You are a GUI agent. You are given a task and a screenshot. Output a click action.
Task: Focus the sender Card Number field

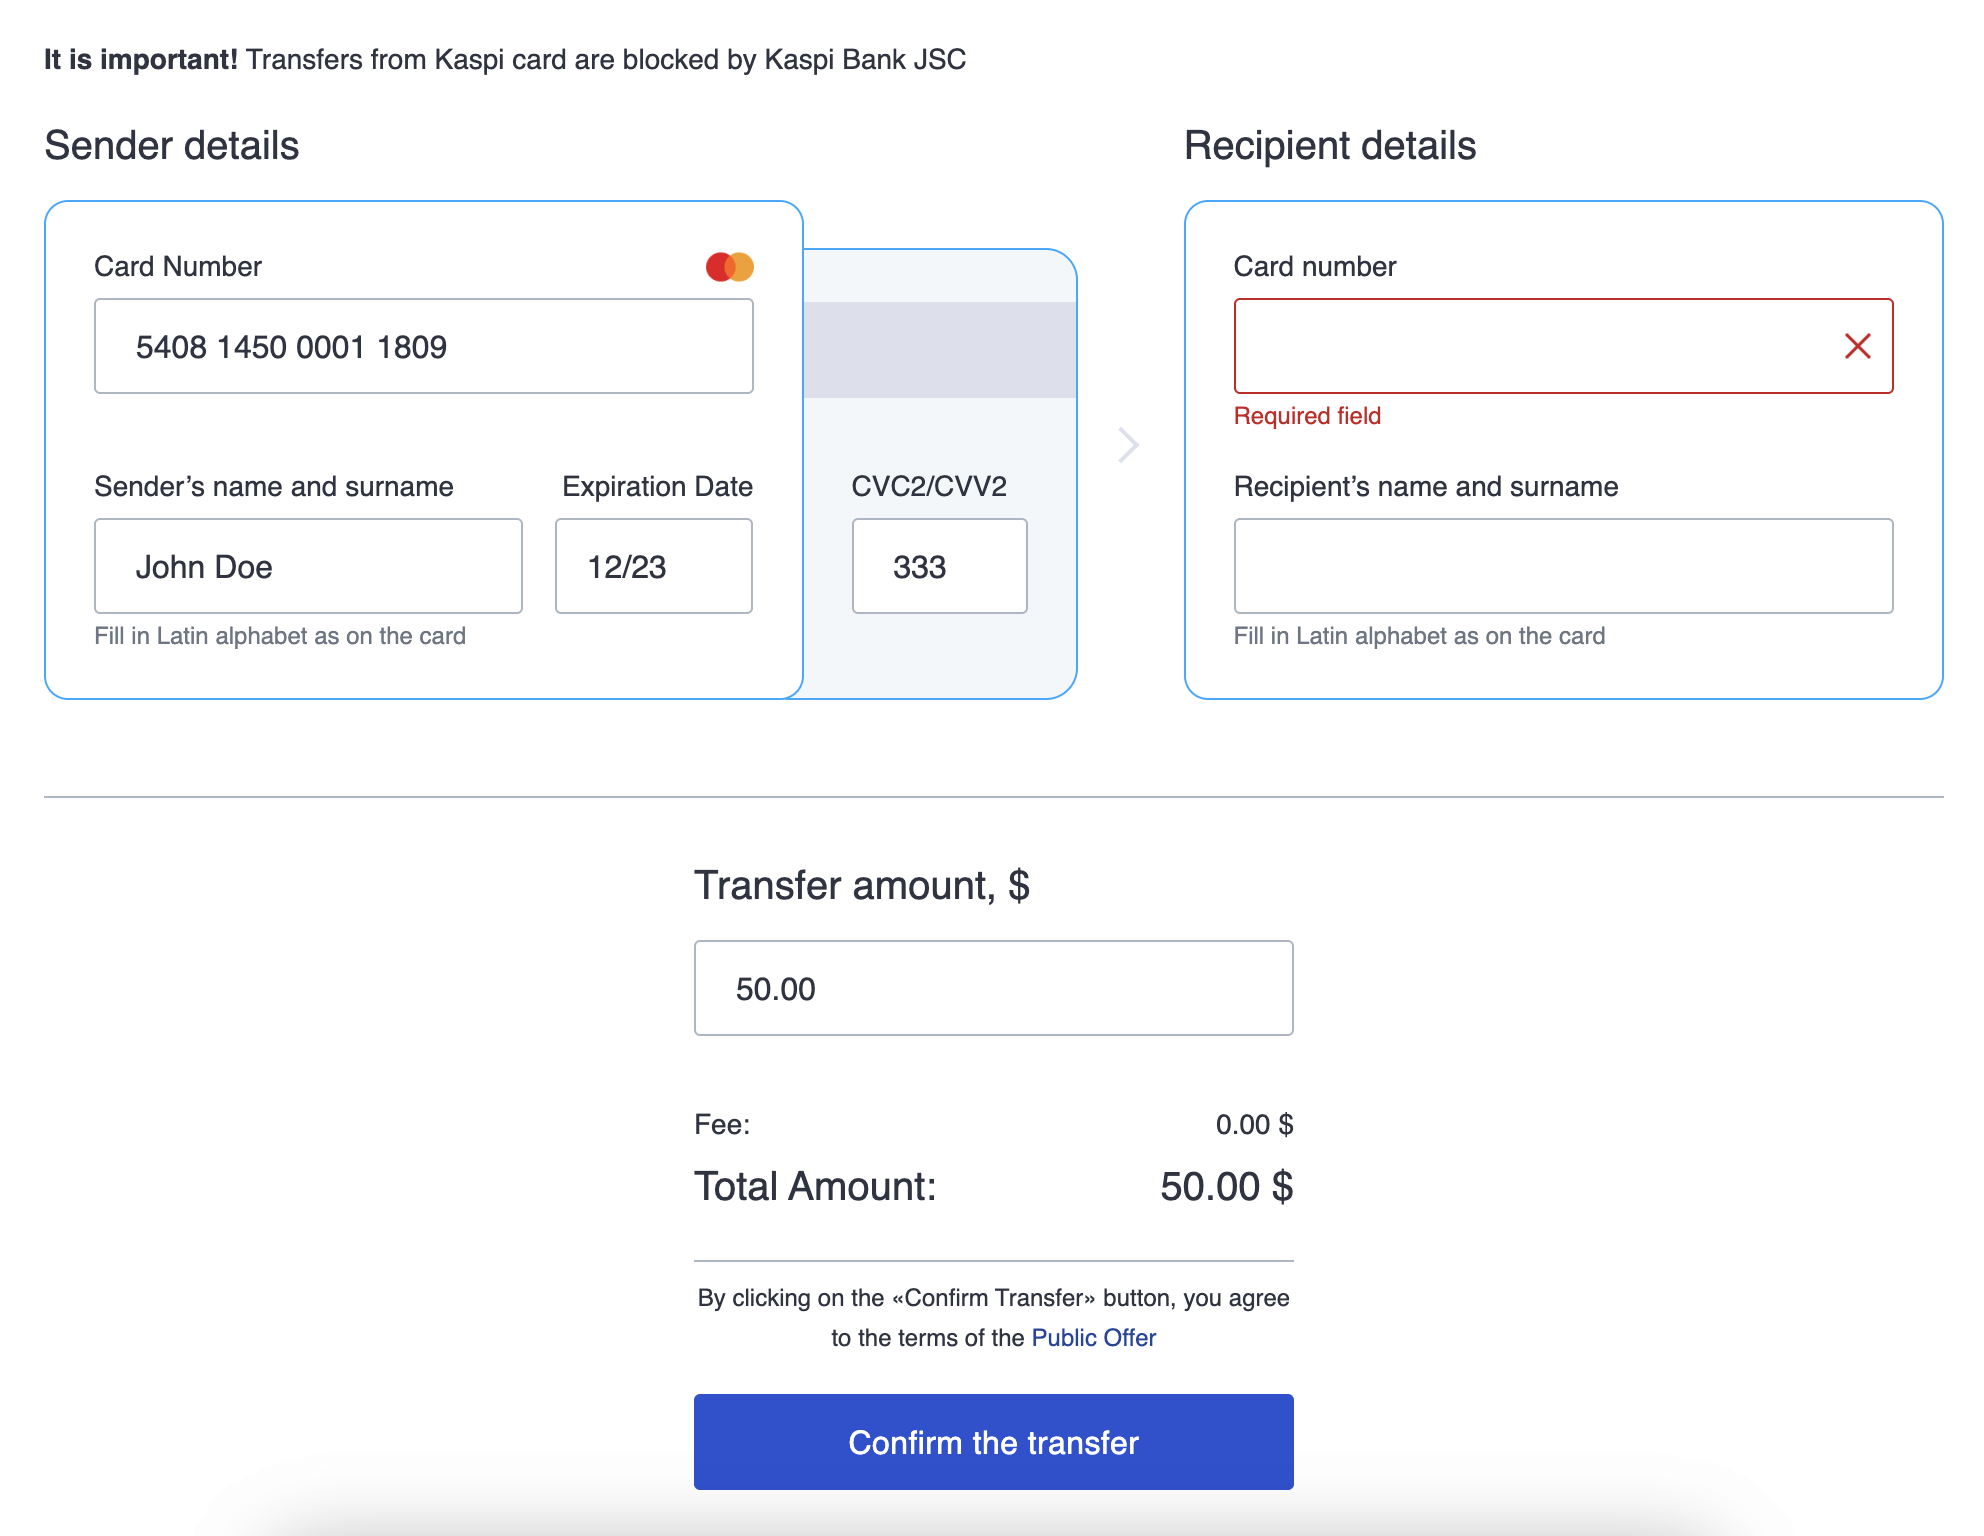(x=423, y=346)
